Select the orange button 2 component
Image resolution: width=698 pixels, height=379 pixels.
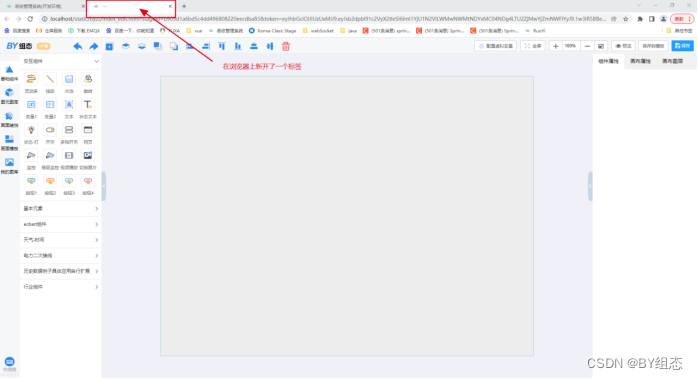coord(50,181)
